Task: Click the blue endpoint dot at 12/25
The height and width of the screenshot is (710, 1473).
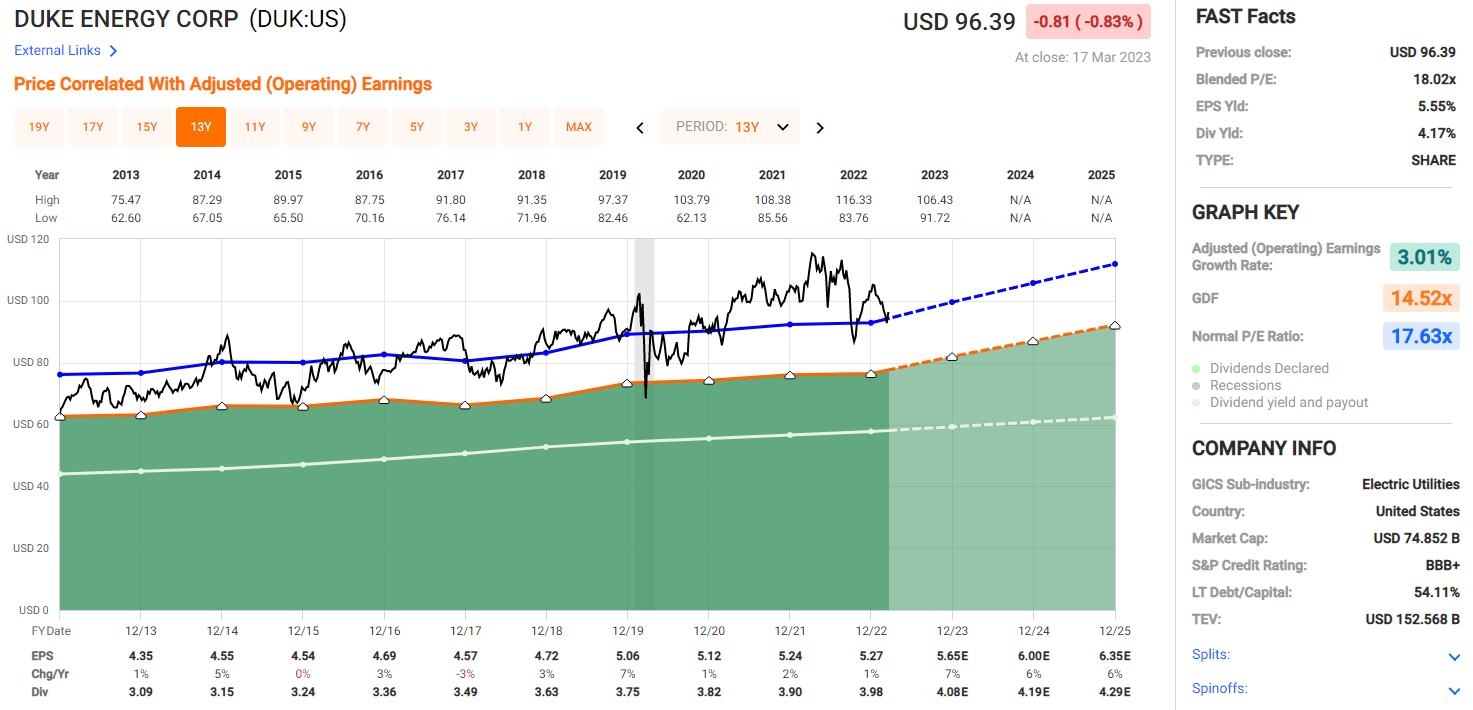Action: coord(1115,264)
